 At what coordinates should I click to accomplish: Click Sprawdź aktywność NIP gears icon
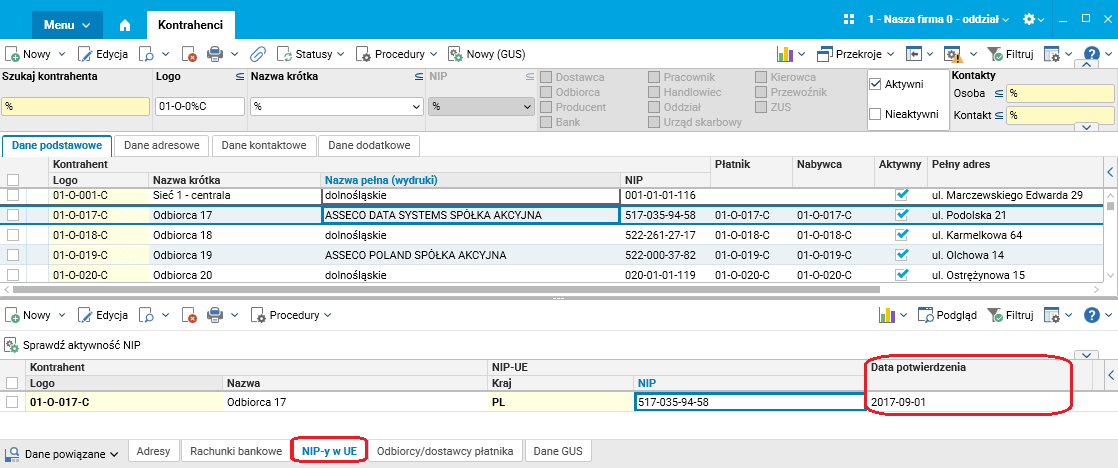pyautogui.click(x=12, y=345)
